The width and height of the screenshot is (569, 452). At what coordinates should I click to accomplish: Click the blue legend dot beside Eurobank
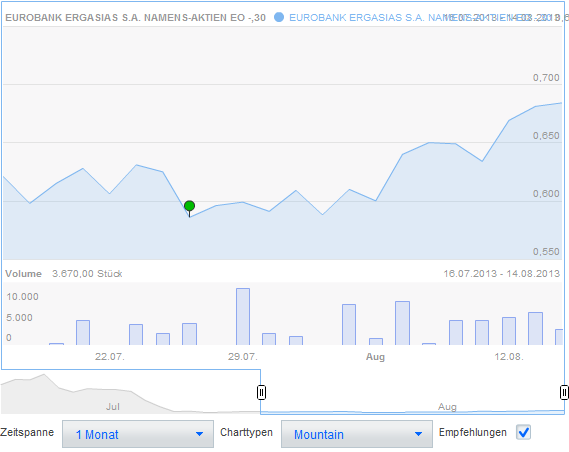(279, 17)
